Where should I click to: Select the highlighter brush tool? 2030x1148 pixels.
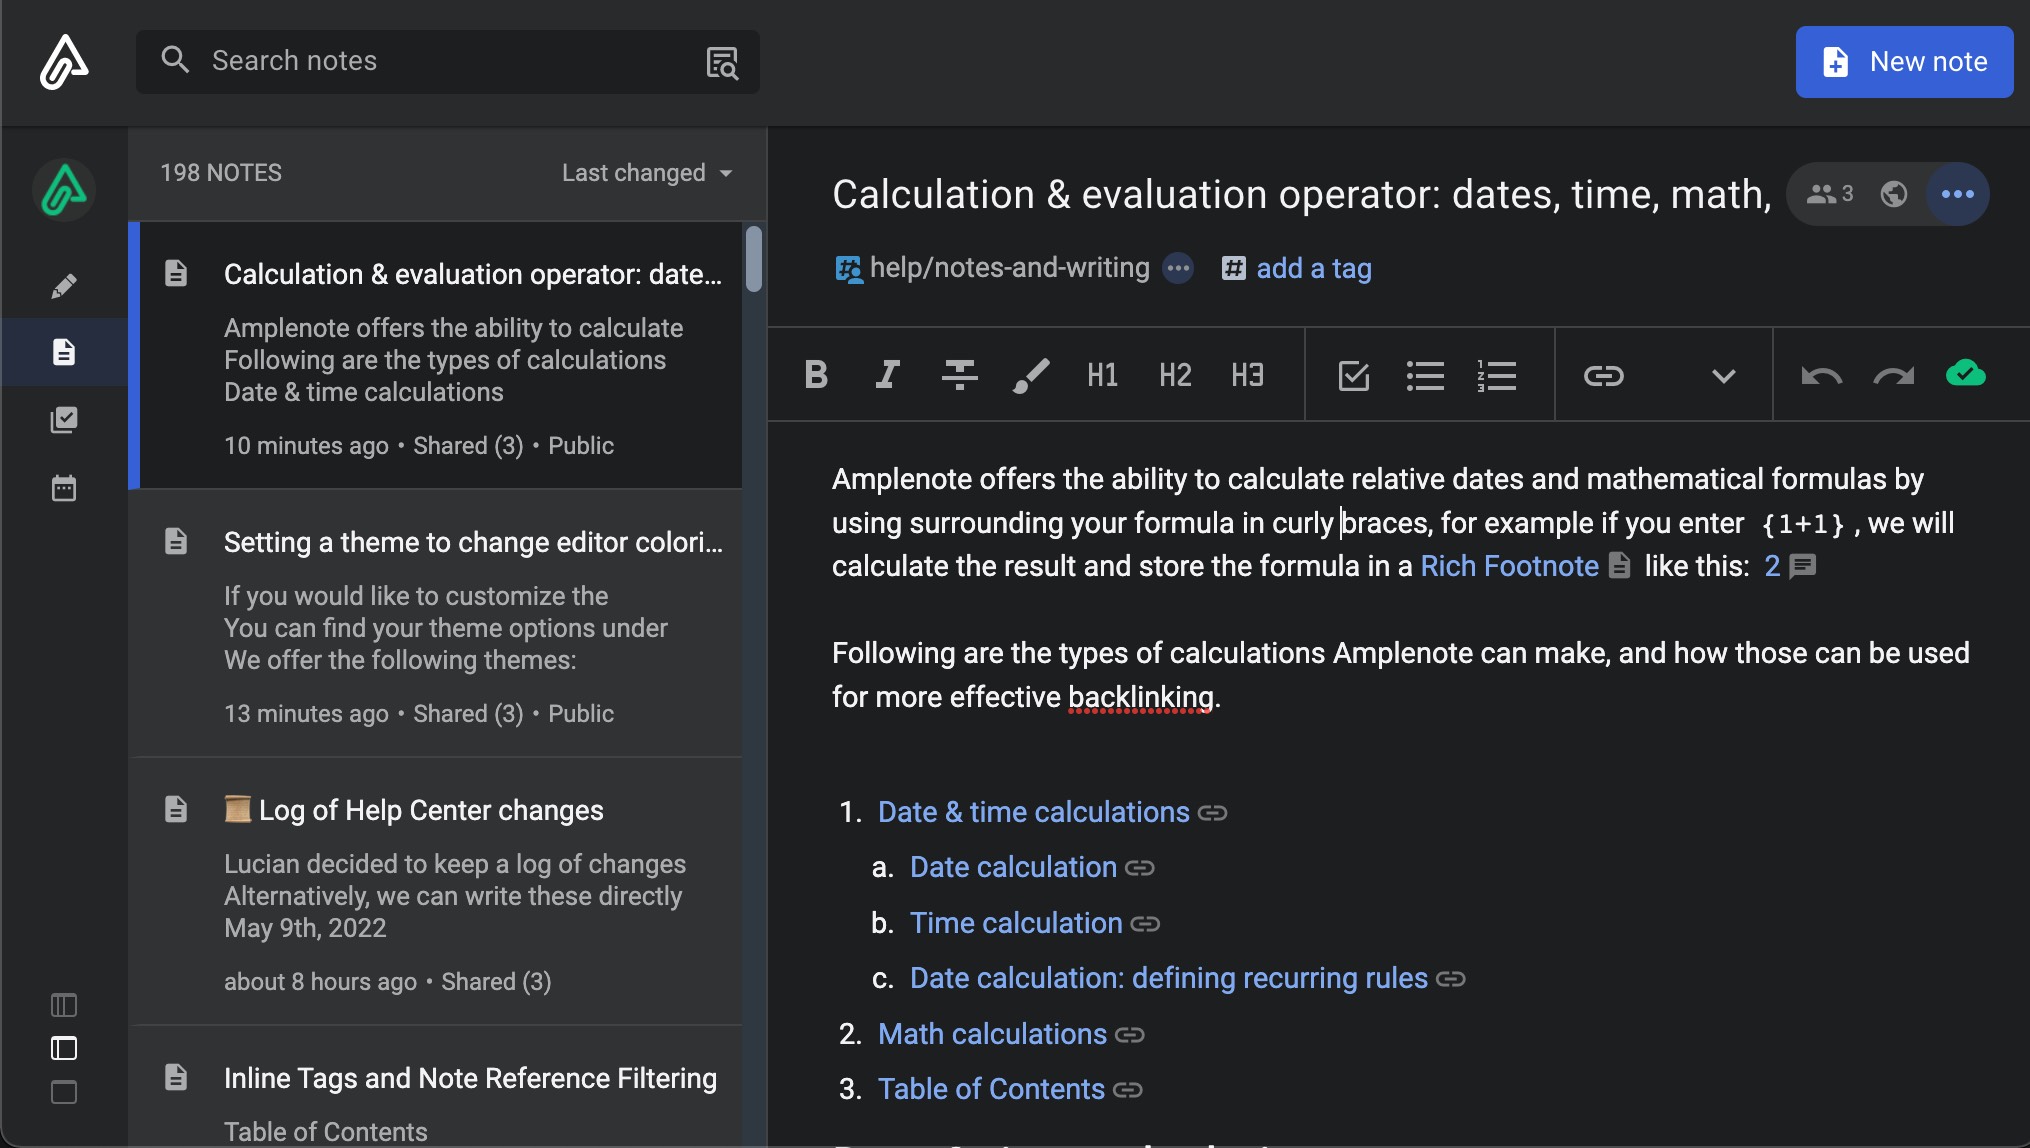1031,375
